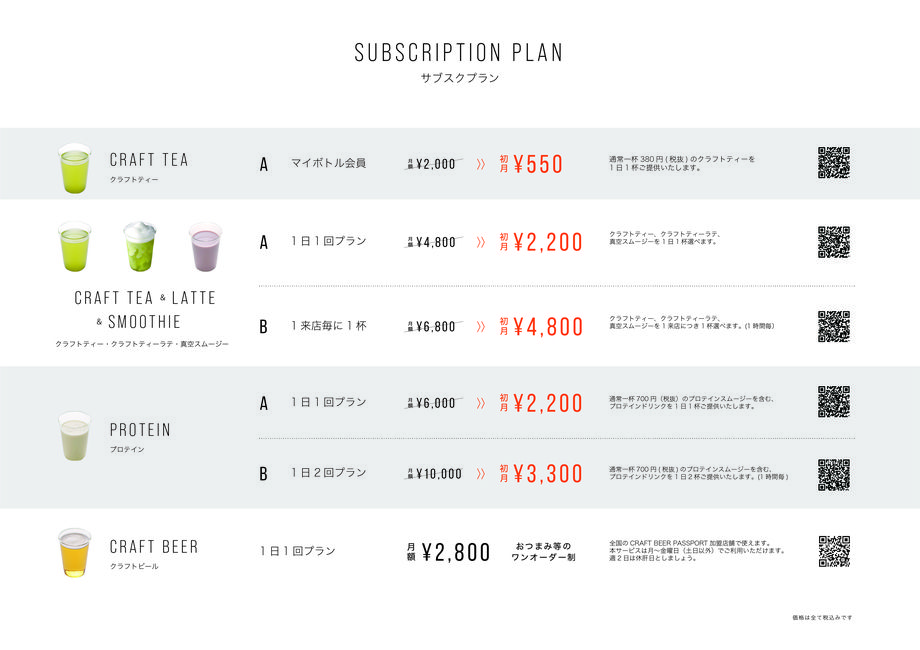Click the SUBSCRIPTION PLAN heading
Image resolution: width=920 pixels, height=650 pixels.
[x=459, y=53]
